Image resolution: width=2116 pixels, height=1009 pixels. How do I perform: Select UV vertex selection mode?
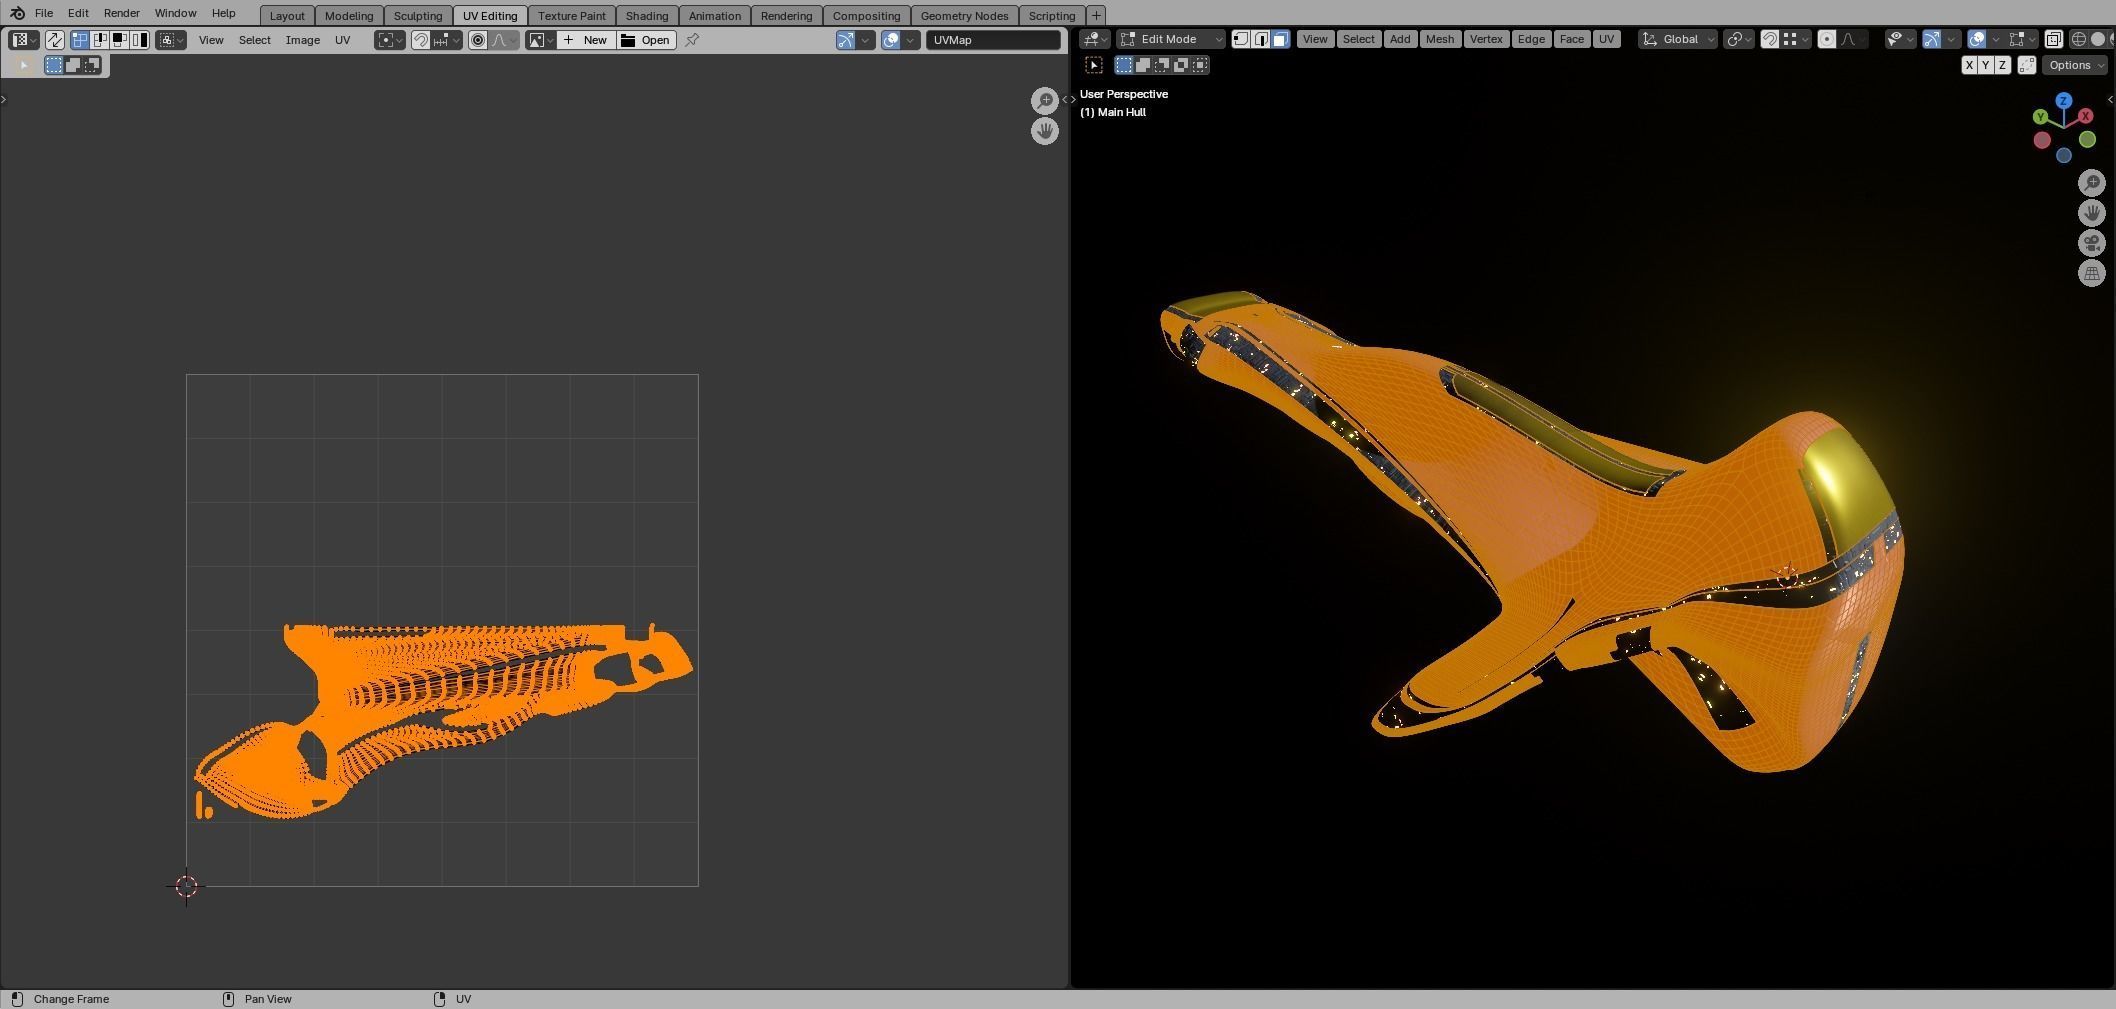tap(80, 40)
